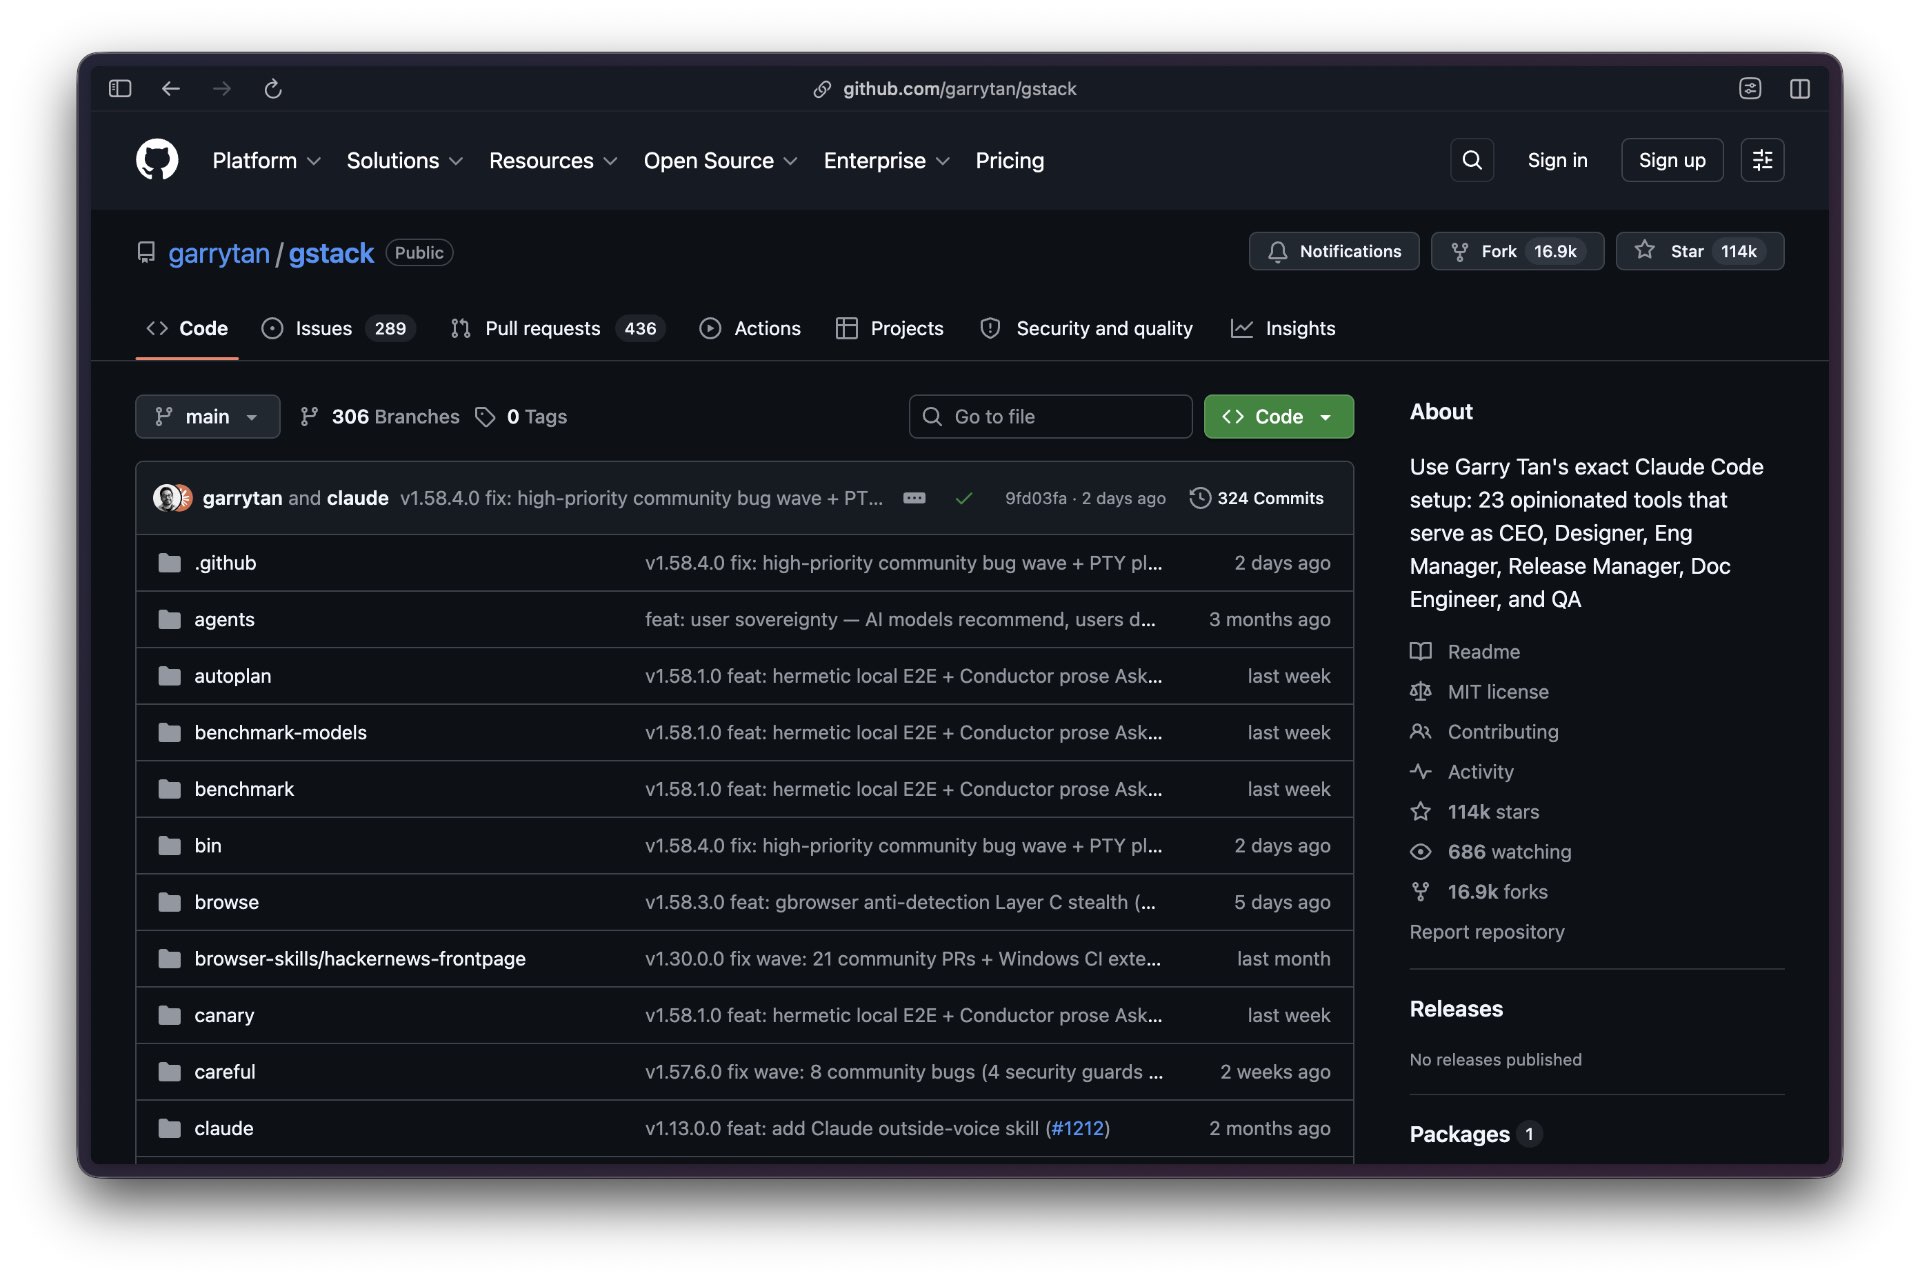Click the .github folder icon
Screen dimensions: 1920x1280
170,563
